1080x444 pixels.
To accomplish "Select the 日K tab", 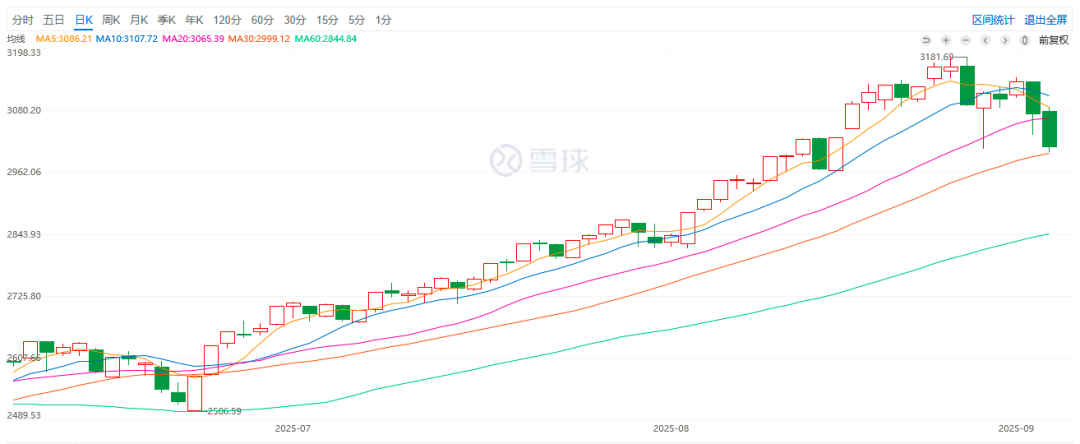I will tap(83, 20).
